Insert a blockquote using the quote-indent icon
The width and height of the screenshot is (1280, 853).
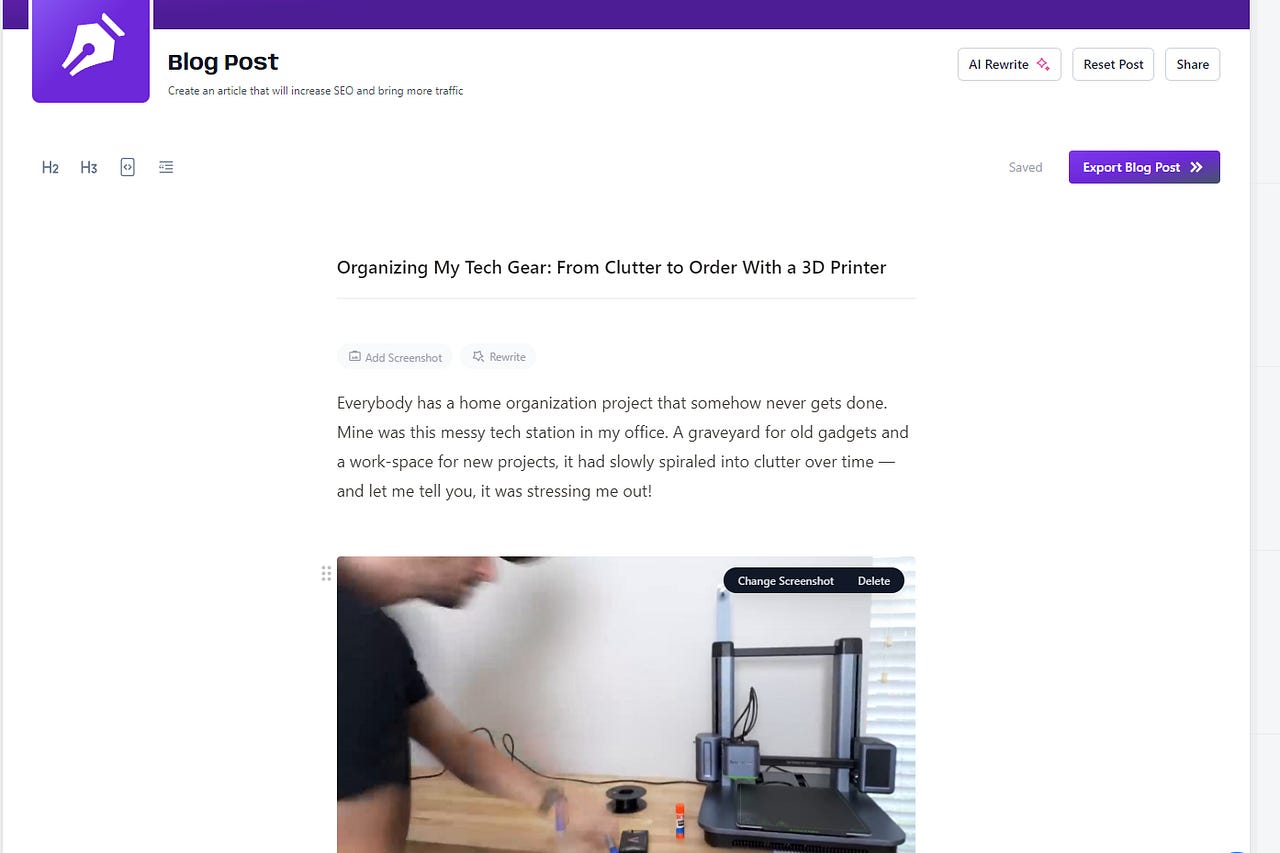166,167
